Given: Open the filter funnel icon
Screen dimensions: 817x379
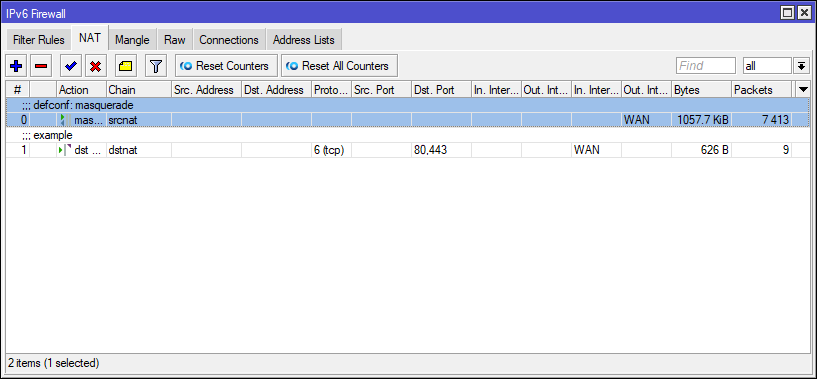Looking at the screenshot, I should pyautogui.click(x=155, y=66).
